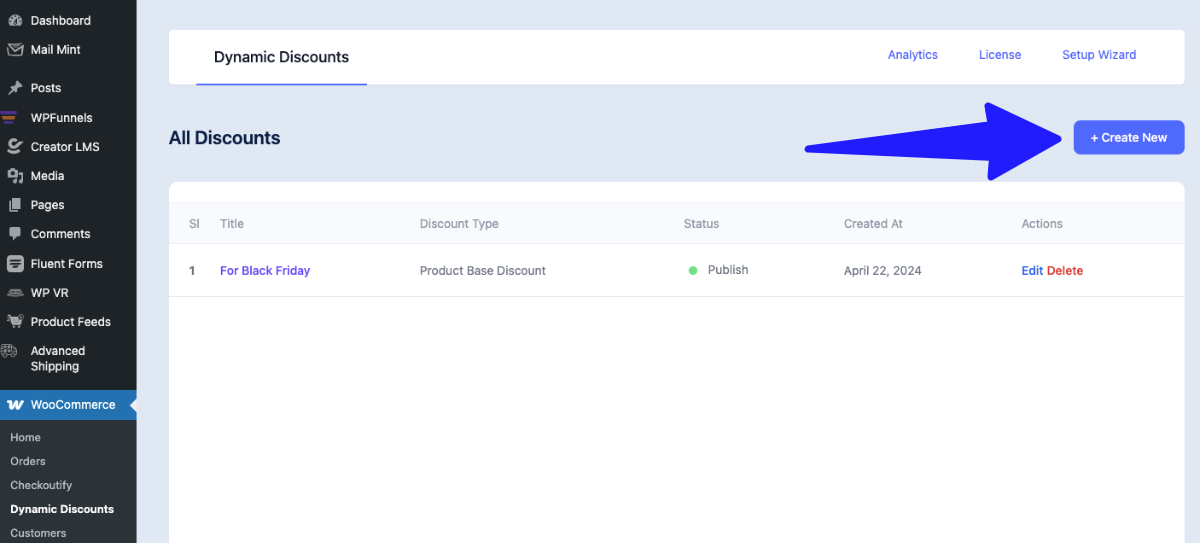Click the Media library icon
The width and height of the screenshot is (1200, 543).
[x=15, y=176]
